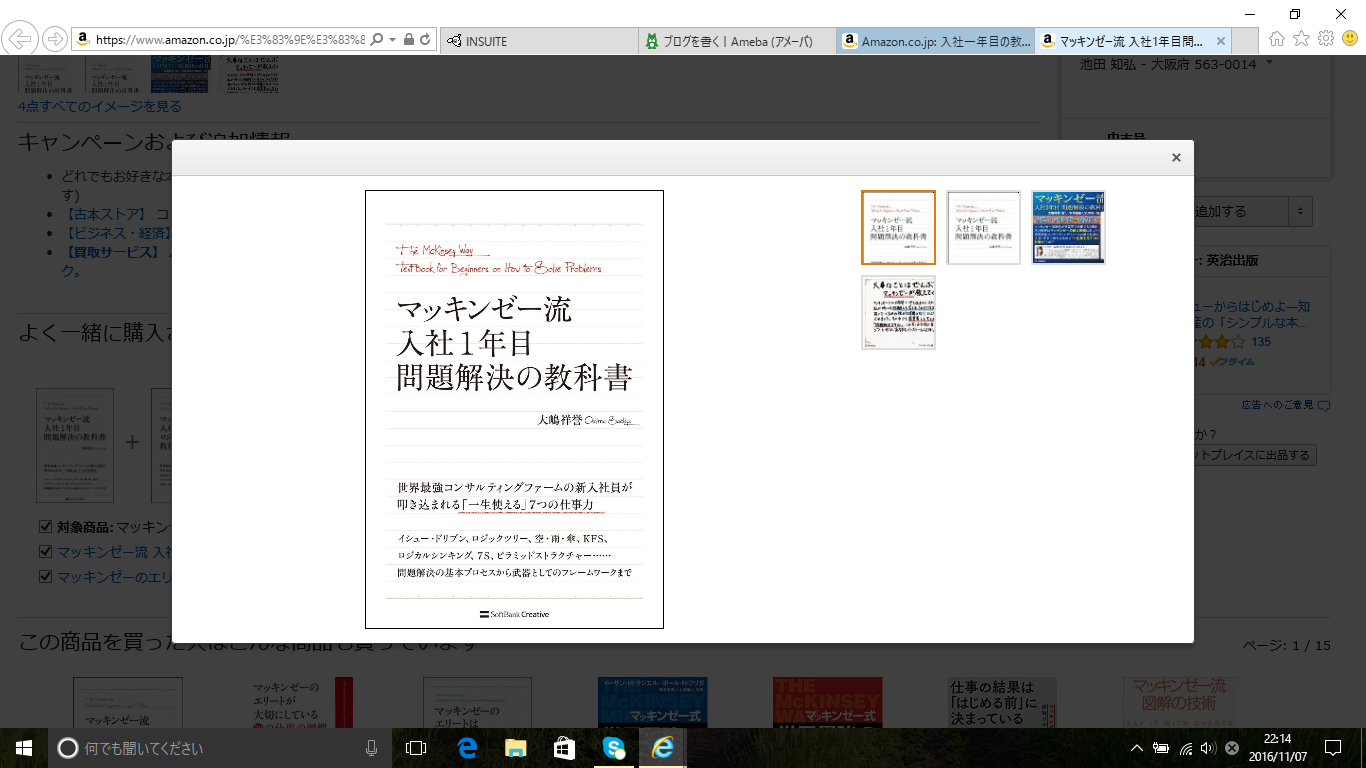
Task: Click the 4点すべてのイメージを見る link
Action: pyautogui.click(x=100, y=106)
